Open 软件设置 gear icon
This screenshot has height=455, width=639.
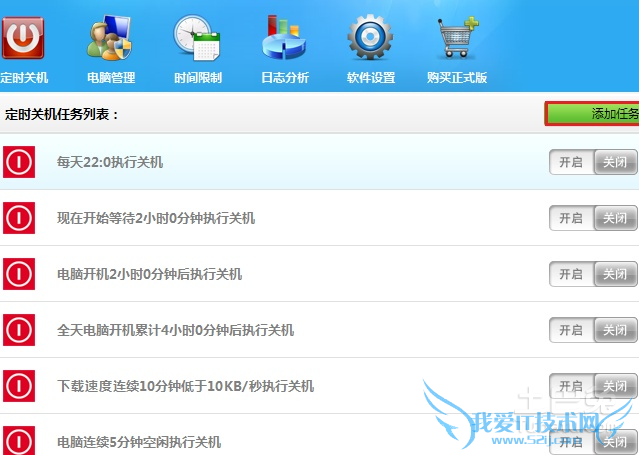pyautogui.click(x=370, y=38)
